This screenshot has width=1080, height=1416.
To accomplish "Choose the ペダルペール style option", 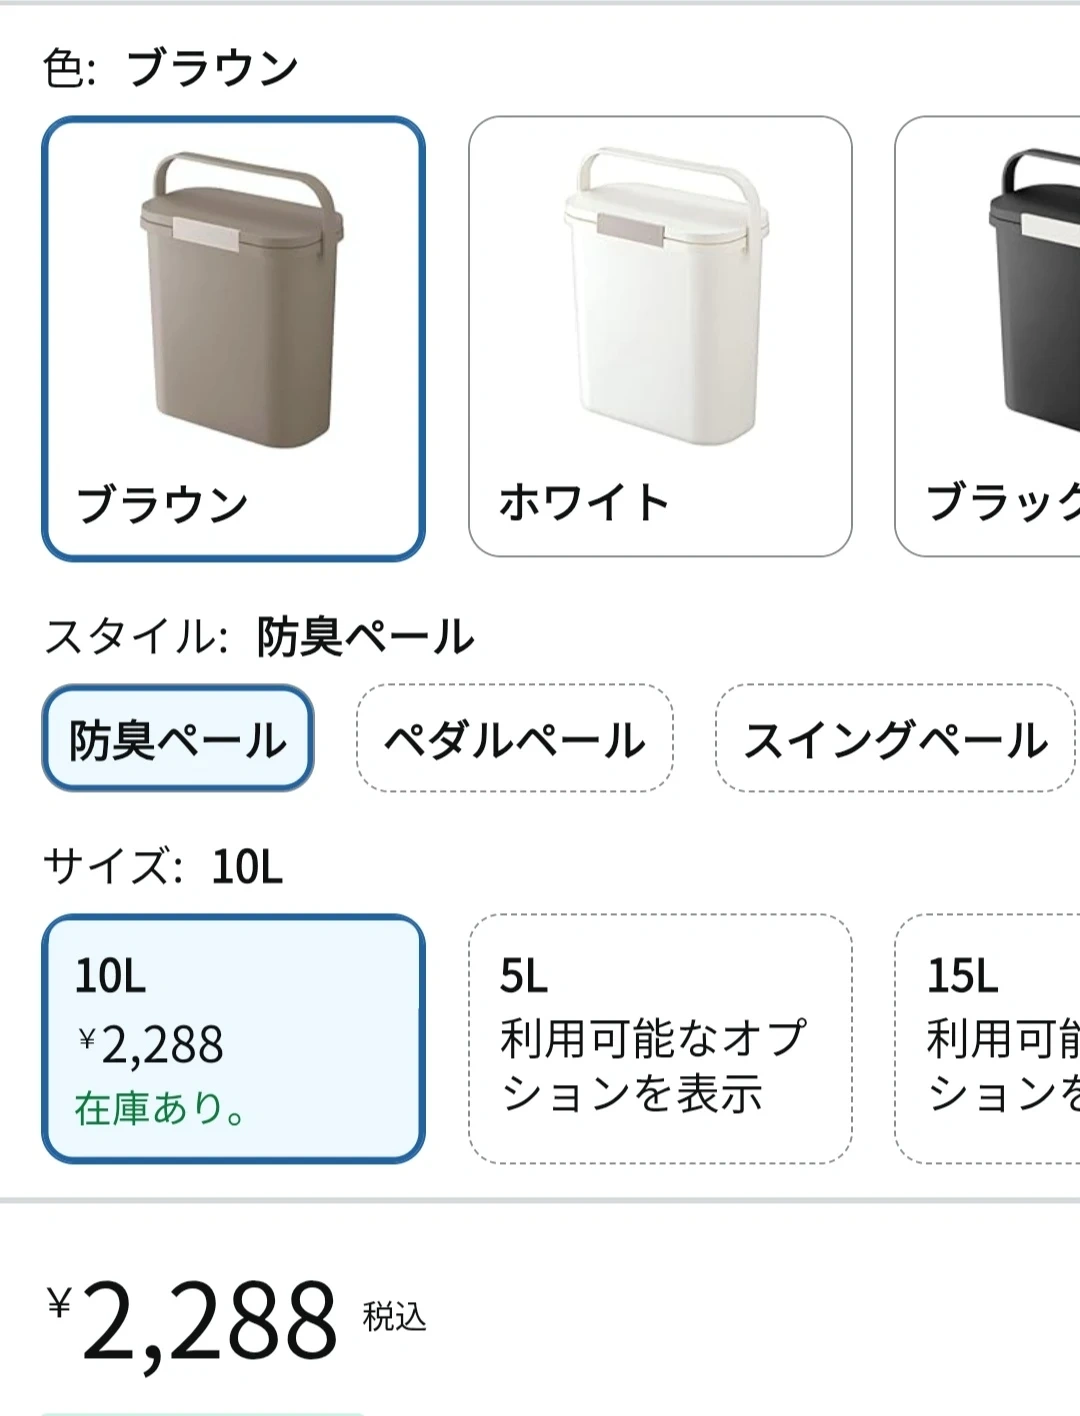I will (x=514, y=740).
